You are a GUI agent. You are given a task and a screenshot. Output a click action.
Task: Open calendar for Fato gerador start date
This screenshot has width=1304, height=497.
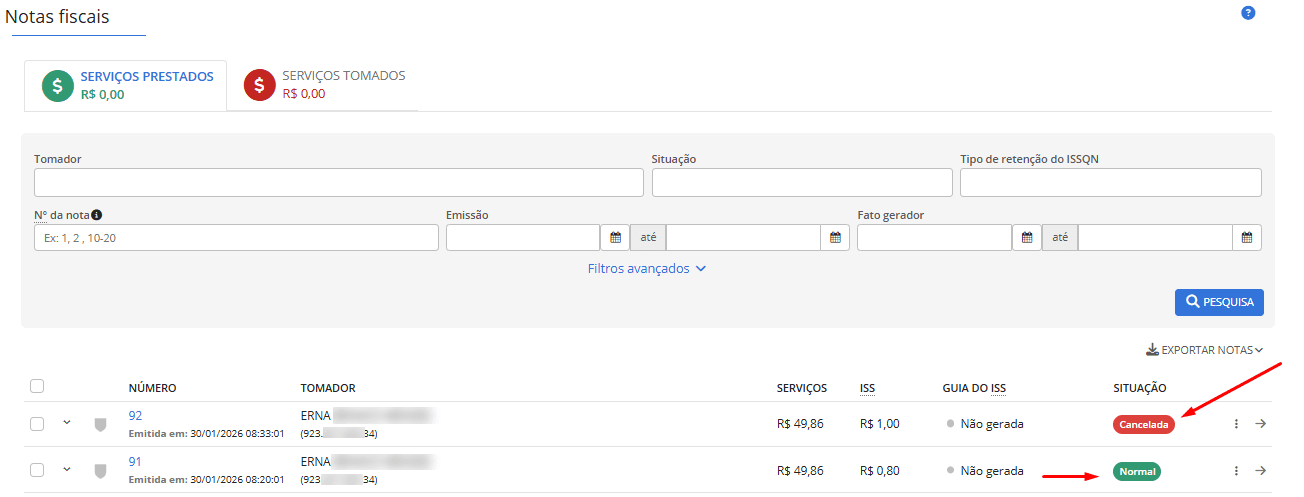coord(1026,238)
